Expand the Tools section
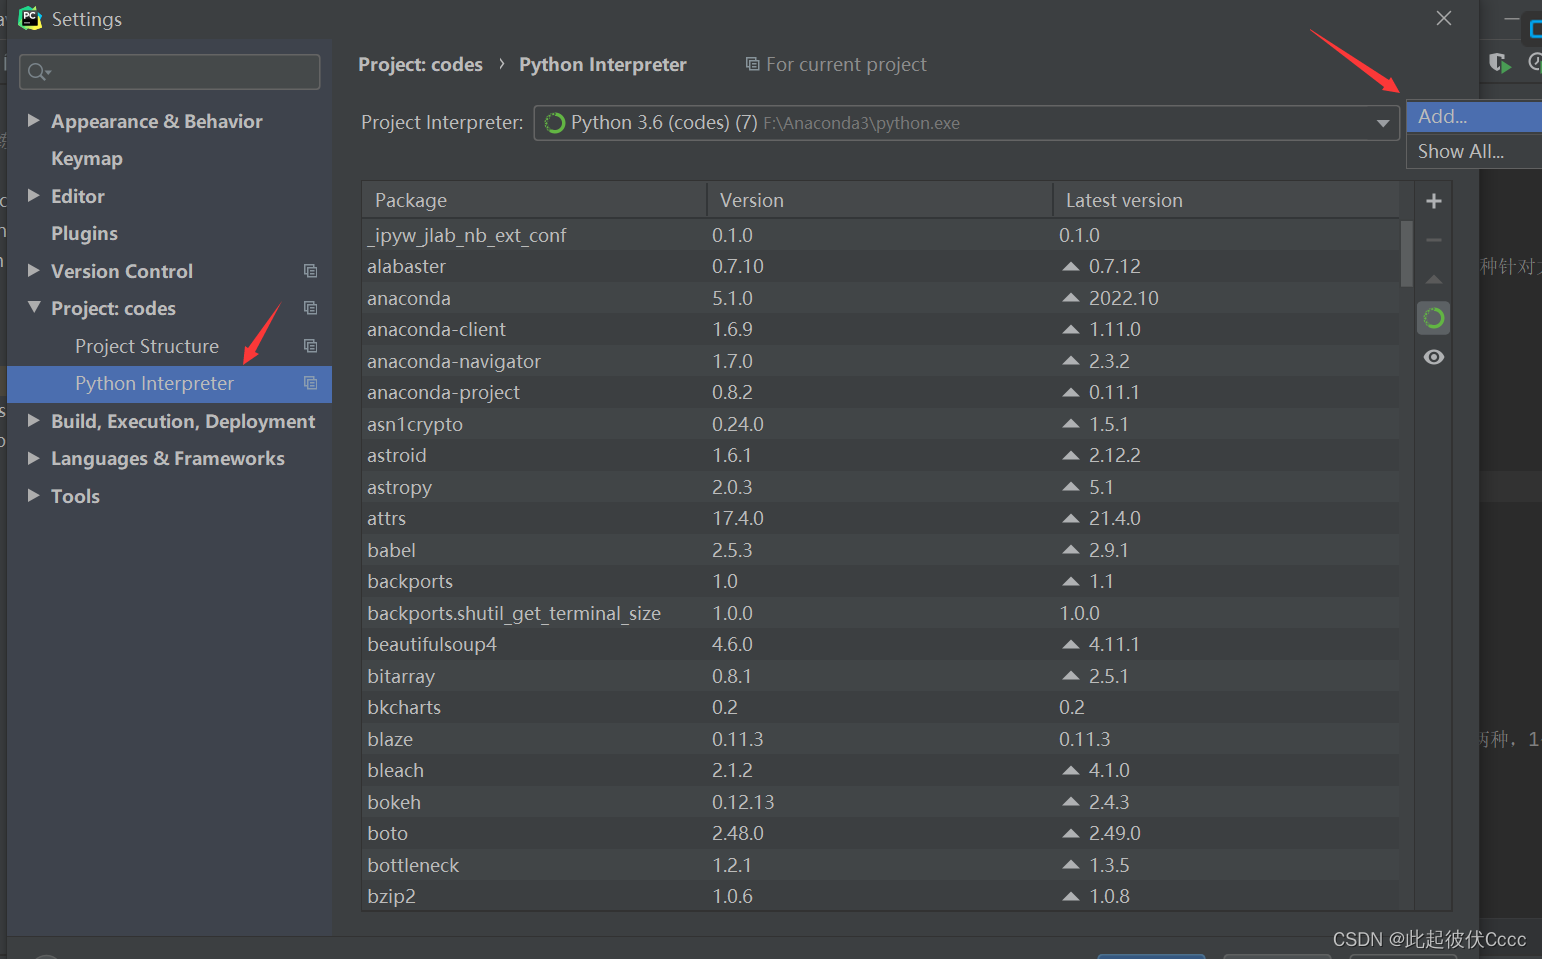Screen dimensions: 1542x959 33,495
